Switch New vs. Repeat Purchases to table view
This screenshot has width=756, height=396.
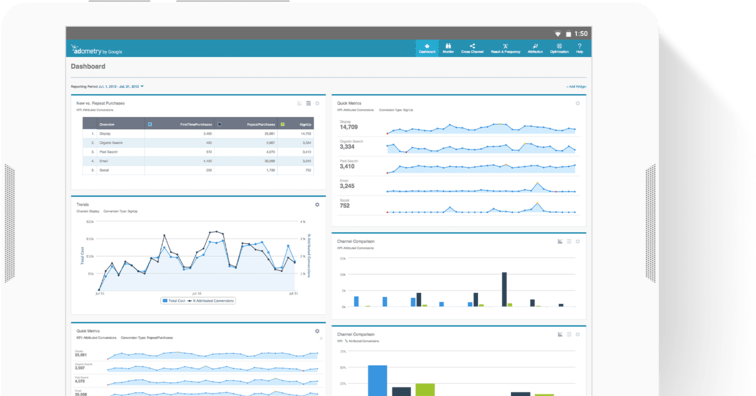pos(309,103)
